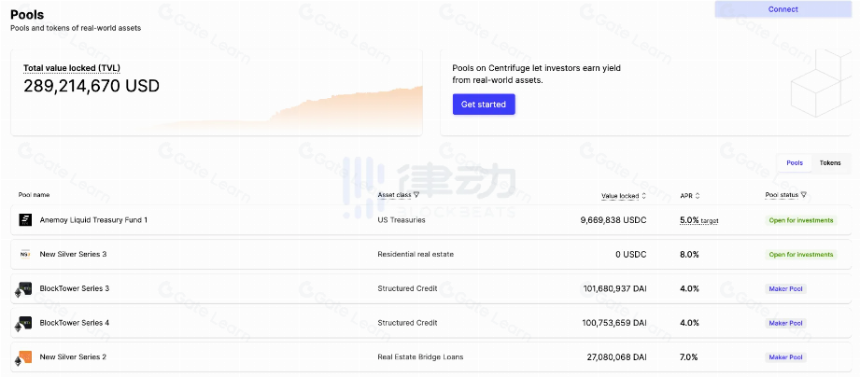Click the 0 USDC value
The height and width of the screenshot is (377, 860).
(631, 254)
